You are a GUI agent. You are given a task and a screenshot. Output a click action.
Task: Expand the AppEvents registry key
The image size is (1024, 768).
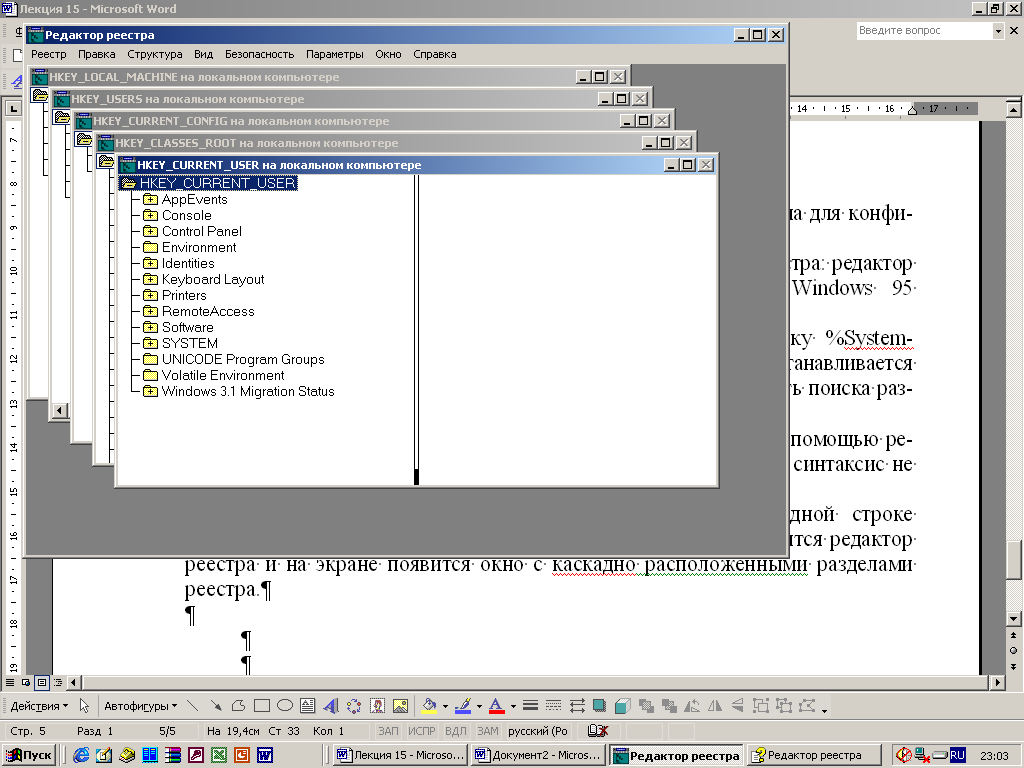[150, 199]
